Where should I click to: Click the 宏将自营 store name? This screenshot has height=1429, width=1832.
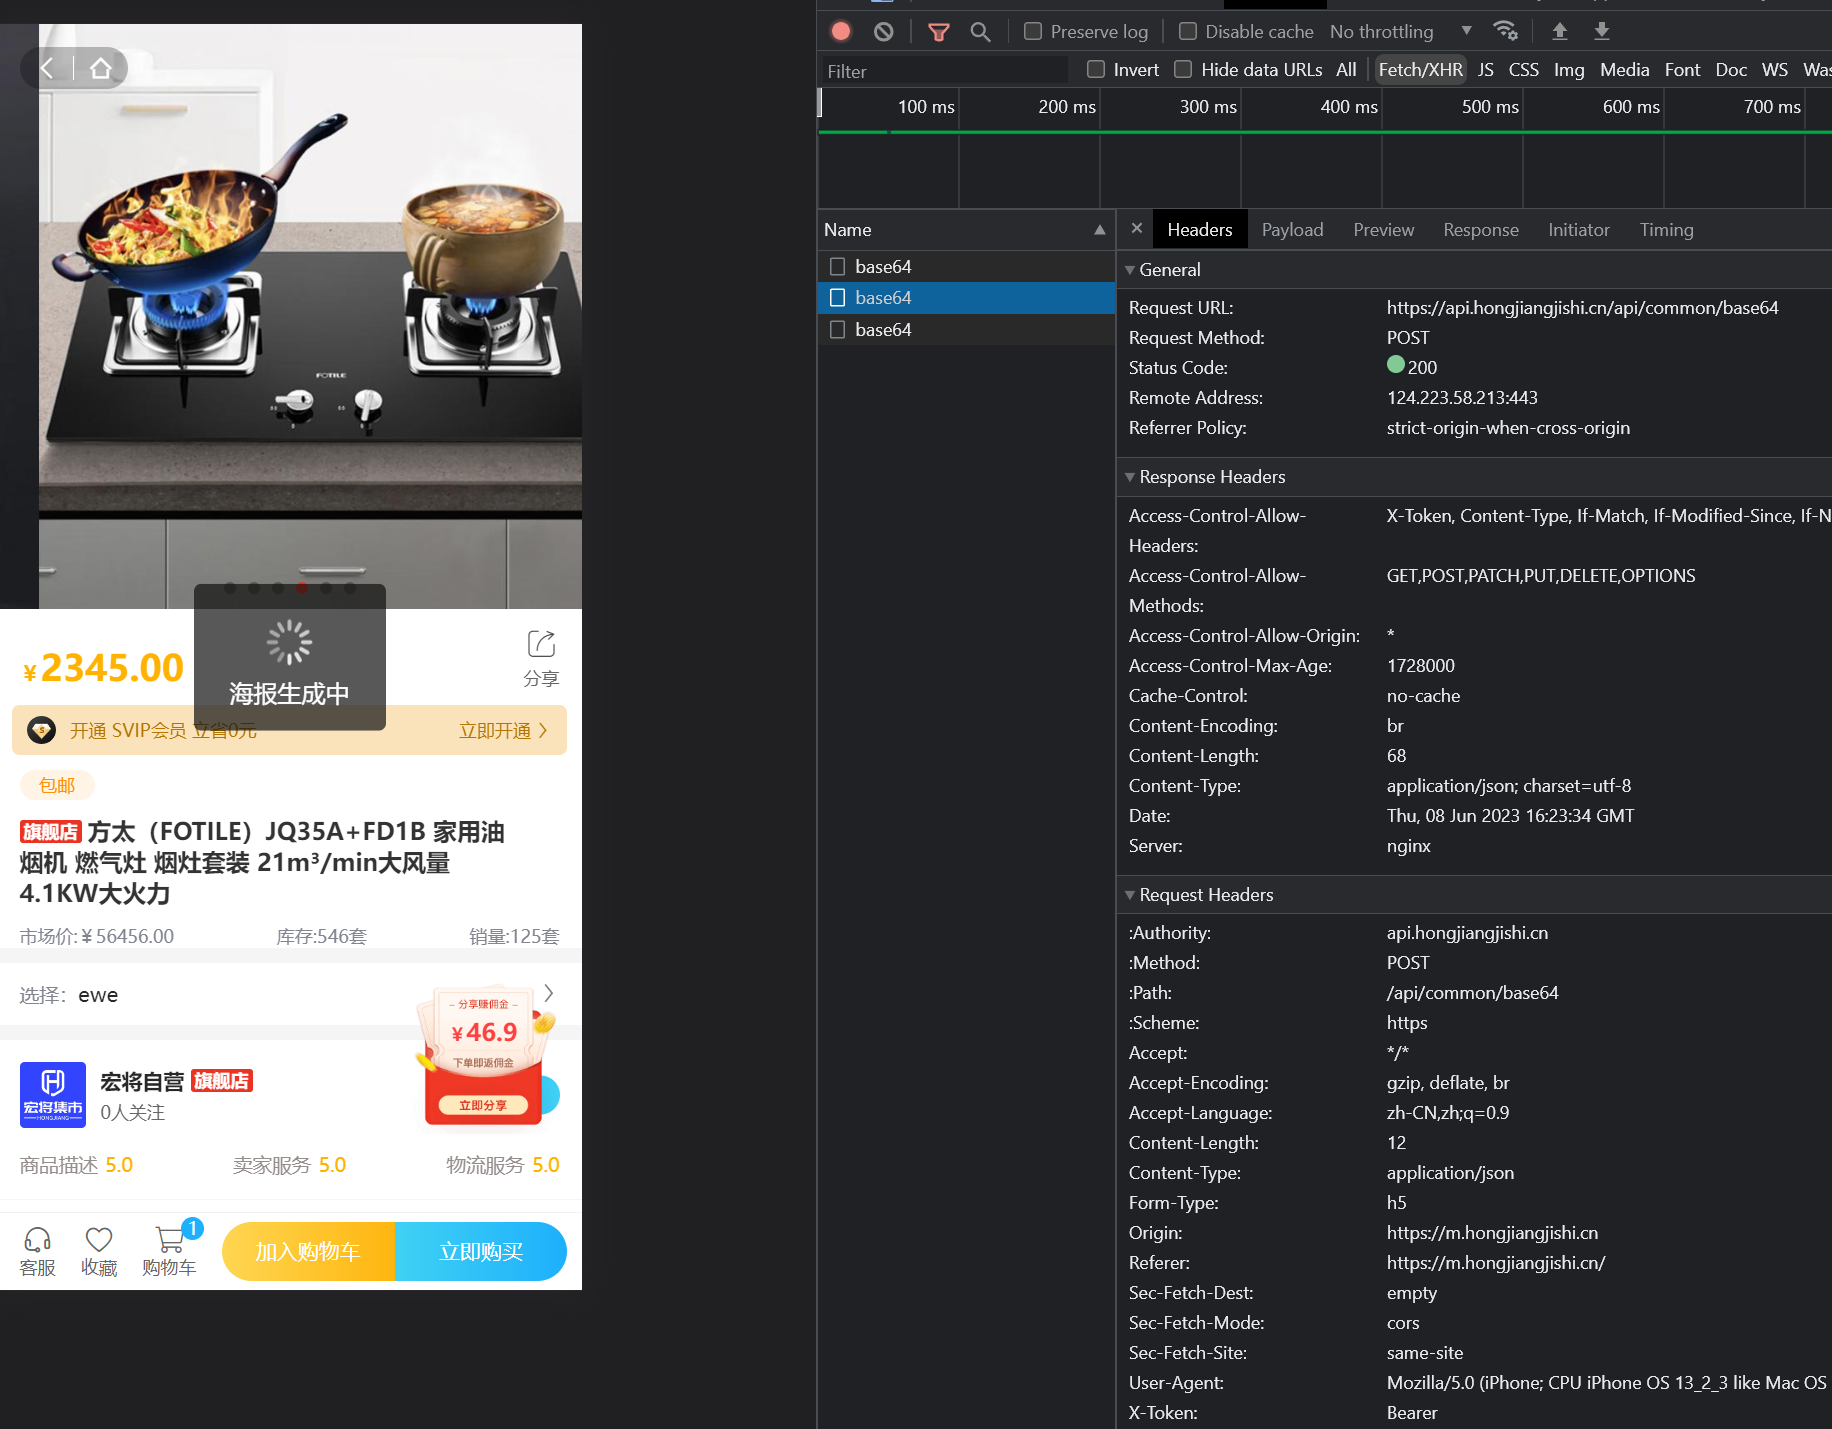pyautogui.click(x=142, y=1081)
